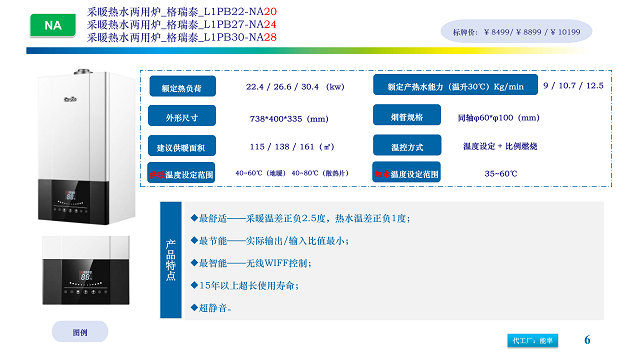Click the L1PB22-NA20 model title
This screenshot has width=640, height=360.
[x=182, y=11]
